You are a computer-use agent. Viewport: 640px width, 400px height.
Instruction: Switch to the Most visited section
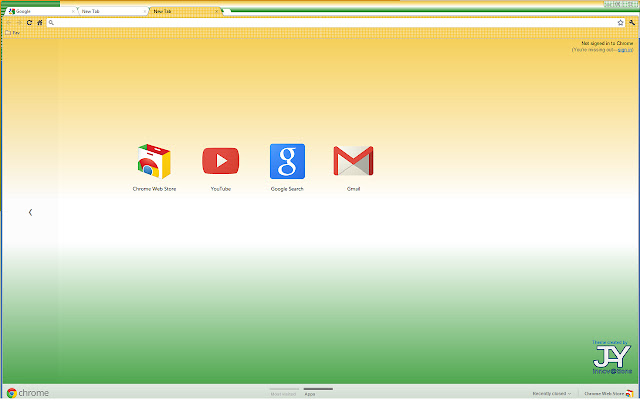pyautogui.click(x=283, y=393)
